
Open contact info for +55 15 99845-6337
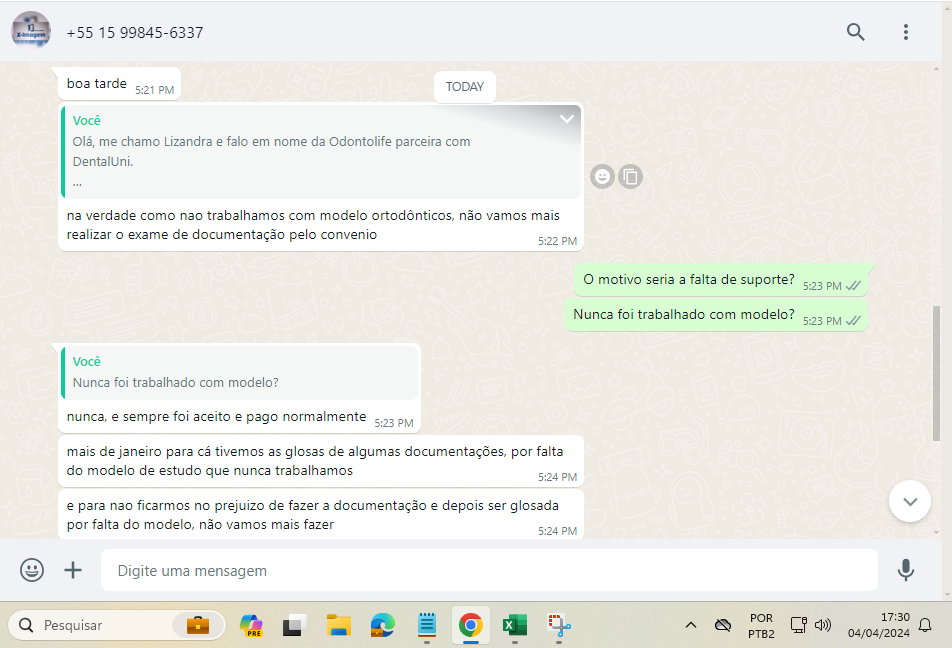[x=135, y=33]
